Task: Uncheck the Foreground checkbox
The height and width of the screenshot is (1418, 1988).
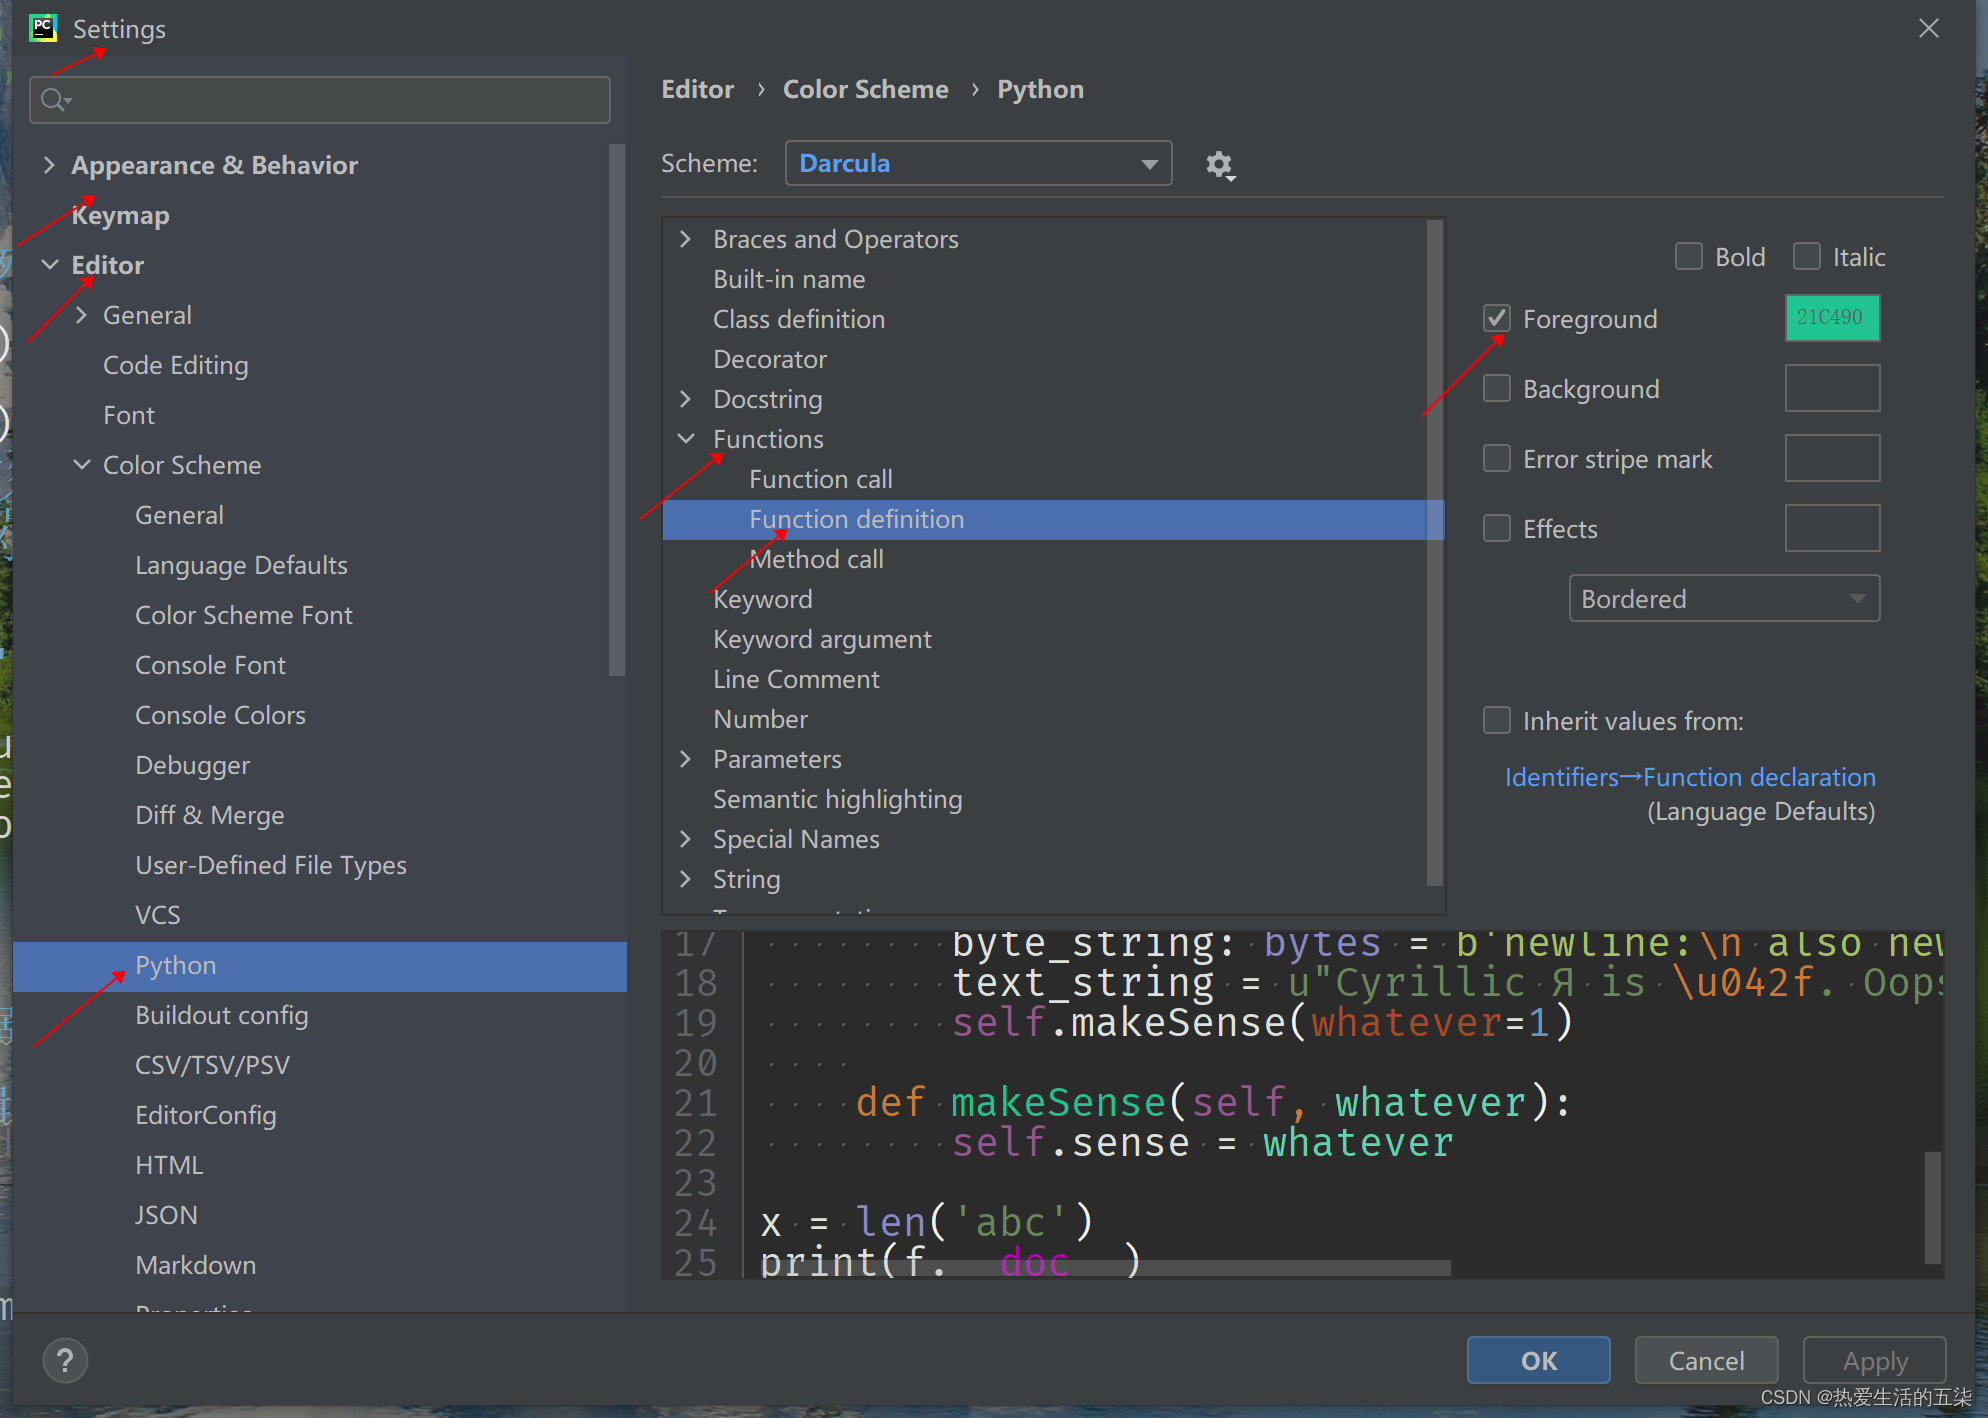Action: (1497, 319)
